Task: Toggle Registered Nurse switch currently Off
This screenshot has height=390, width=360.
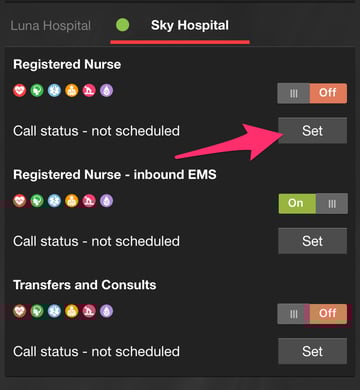Action: (x=312, y=93)
